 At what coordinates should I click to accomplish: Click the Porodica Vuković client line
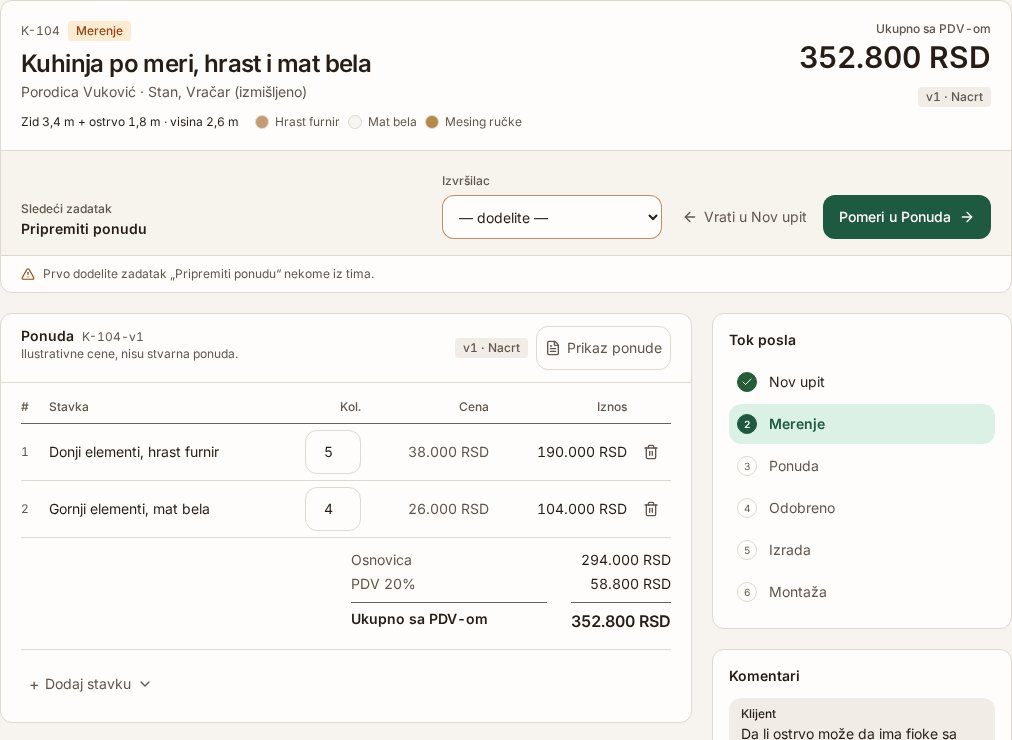164,92
